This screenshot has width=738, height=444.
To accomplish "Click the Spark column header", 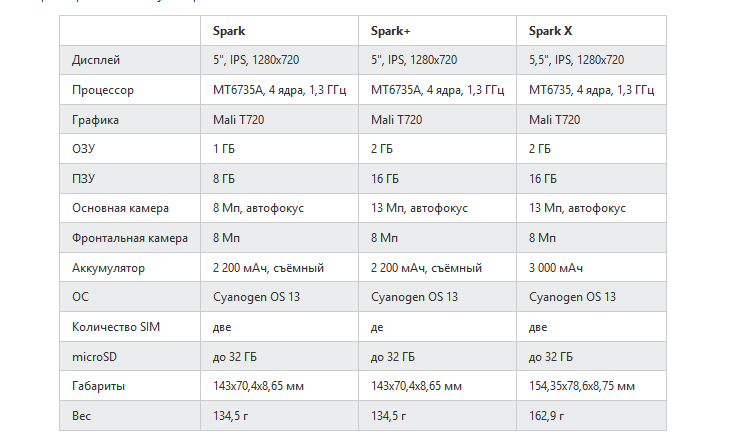I will 228,31.
